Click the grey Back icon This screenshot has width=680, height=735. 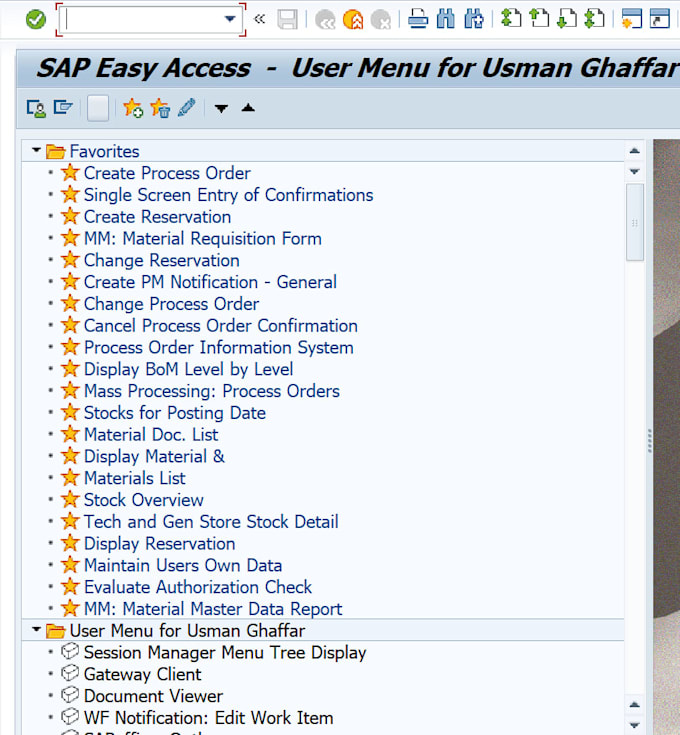pyautogui.click(x=325, y=20)
